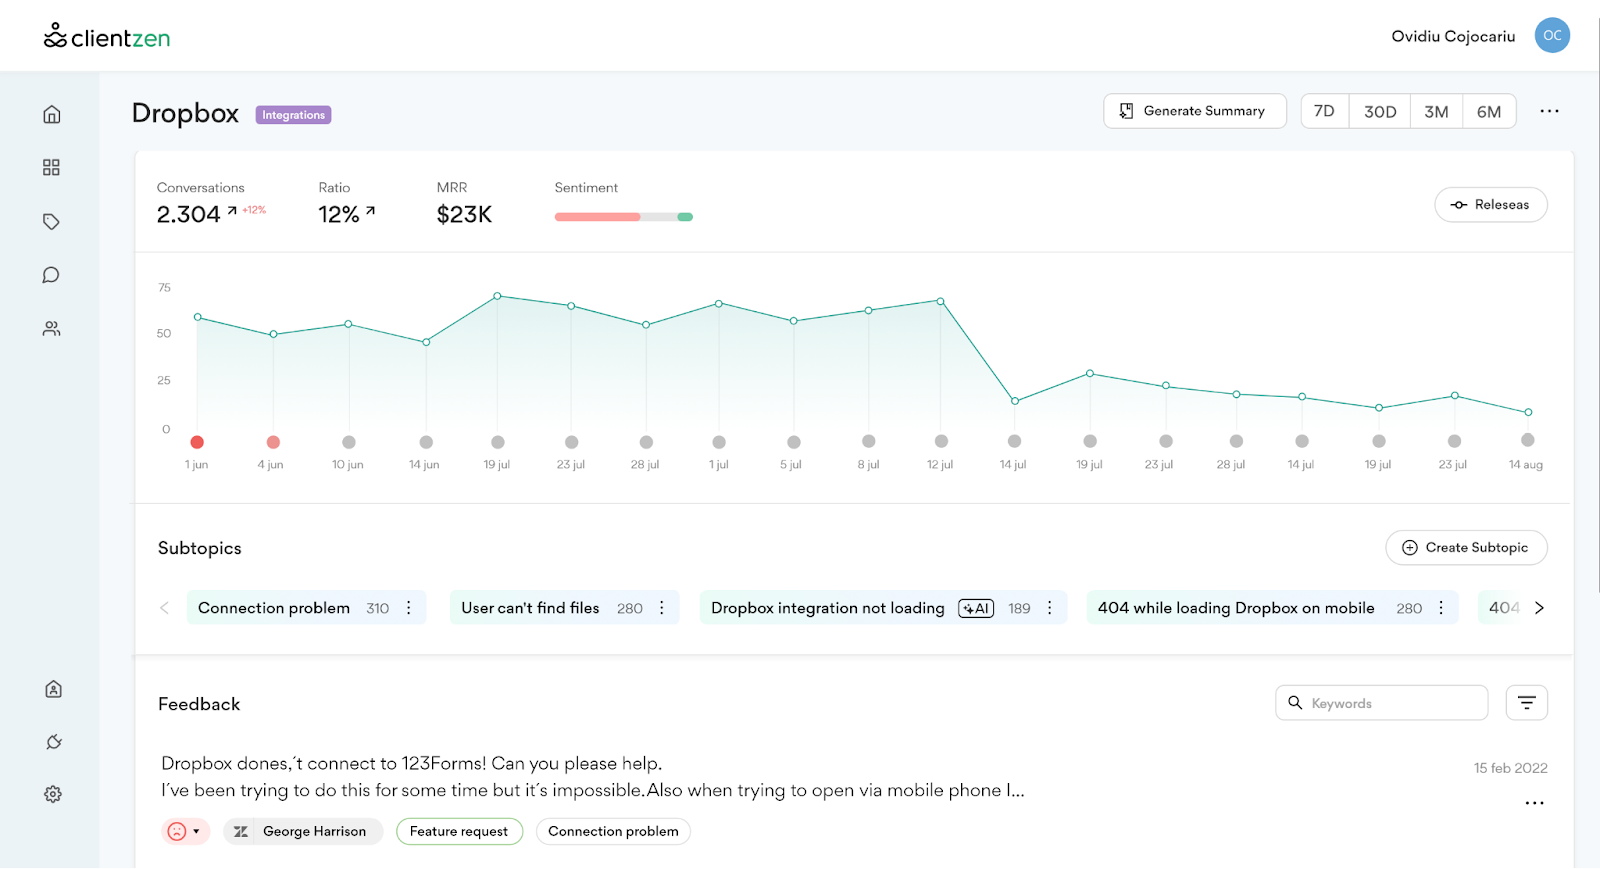1600x869 pixels.
Task: Open the negative sentiment dropdown on feedback
Action: (185, 831)
